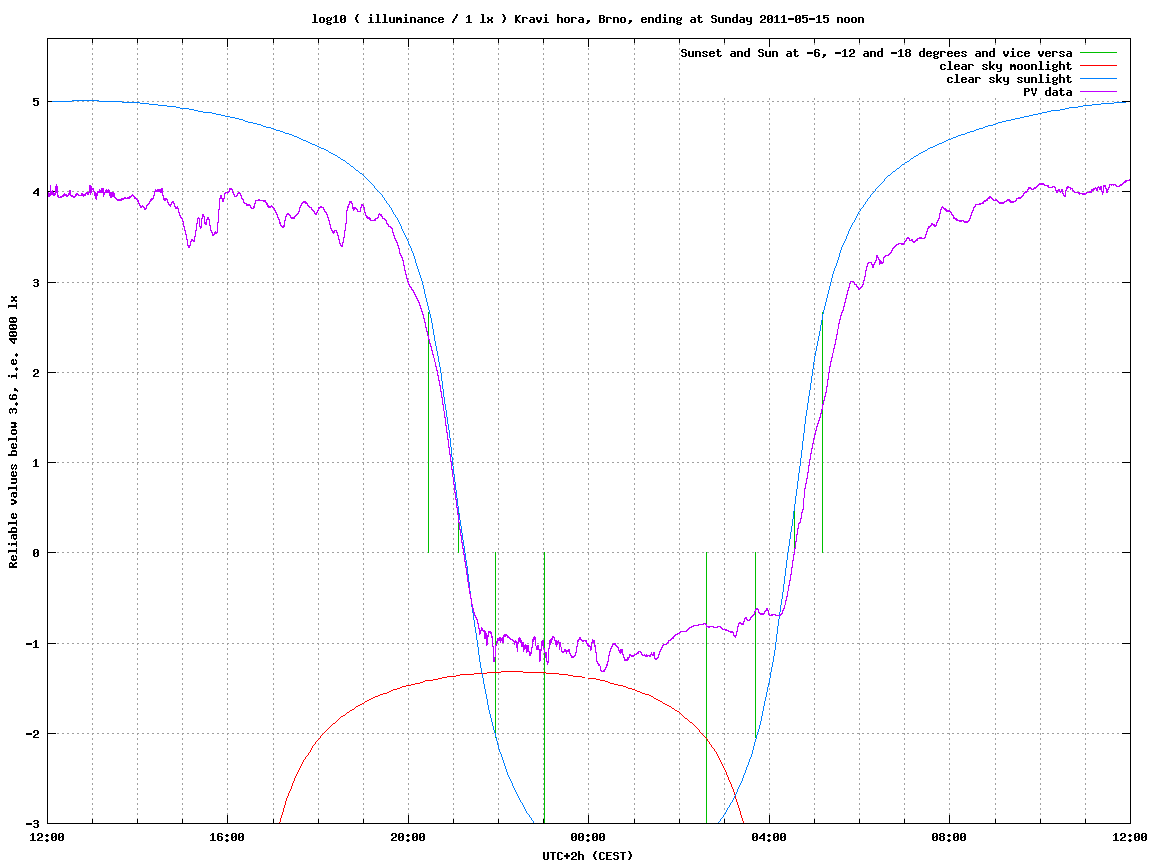Click x-axis tick label 16:00
1151x863 pixels.
click(228, 837)
